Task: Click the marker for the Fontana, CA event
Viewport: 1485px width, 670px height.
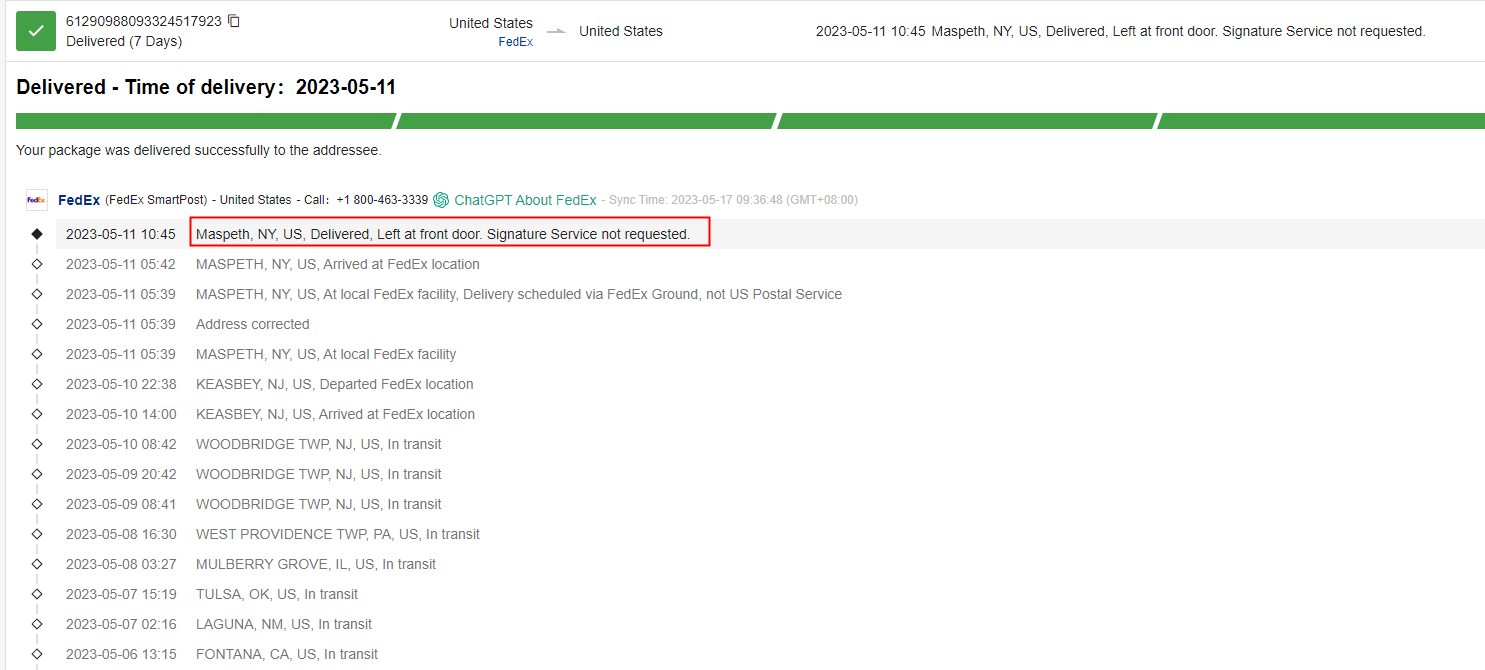Action: coord(37,654)
